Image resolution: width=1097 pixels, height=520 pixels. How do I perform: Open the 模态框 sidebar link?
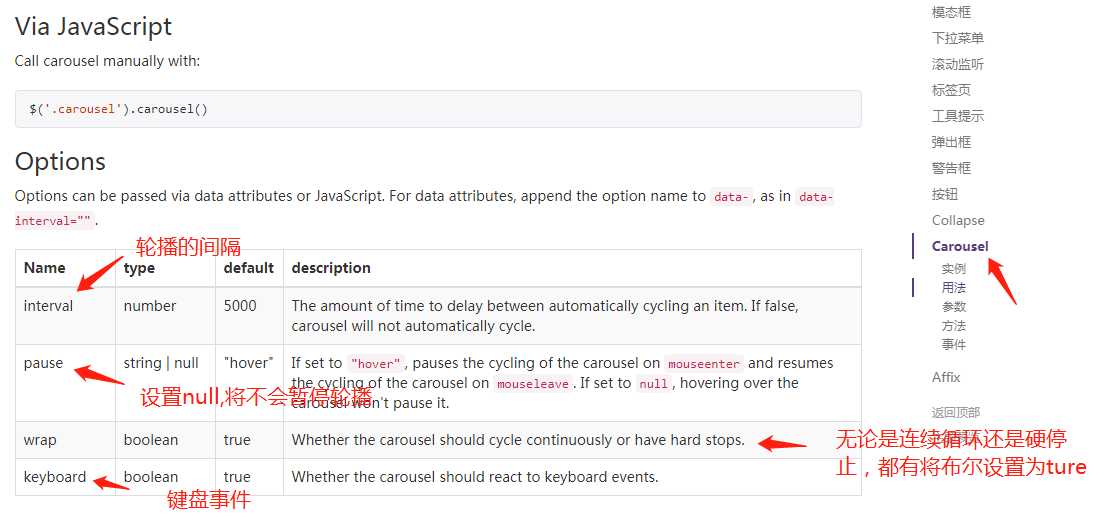[951, 12]
